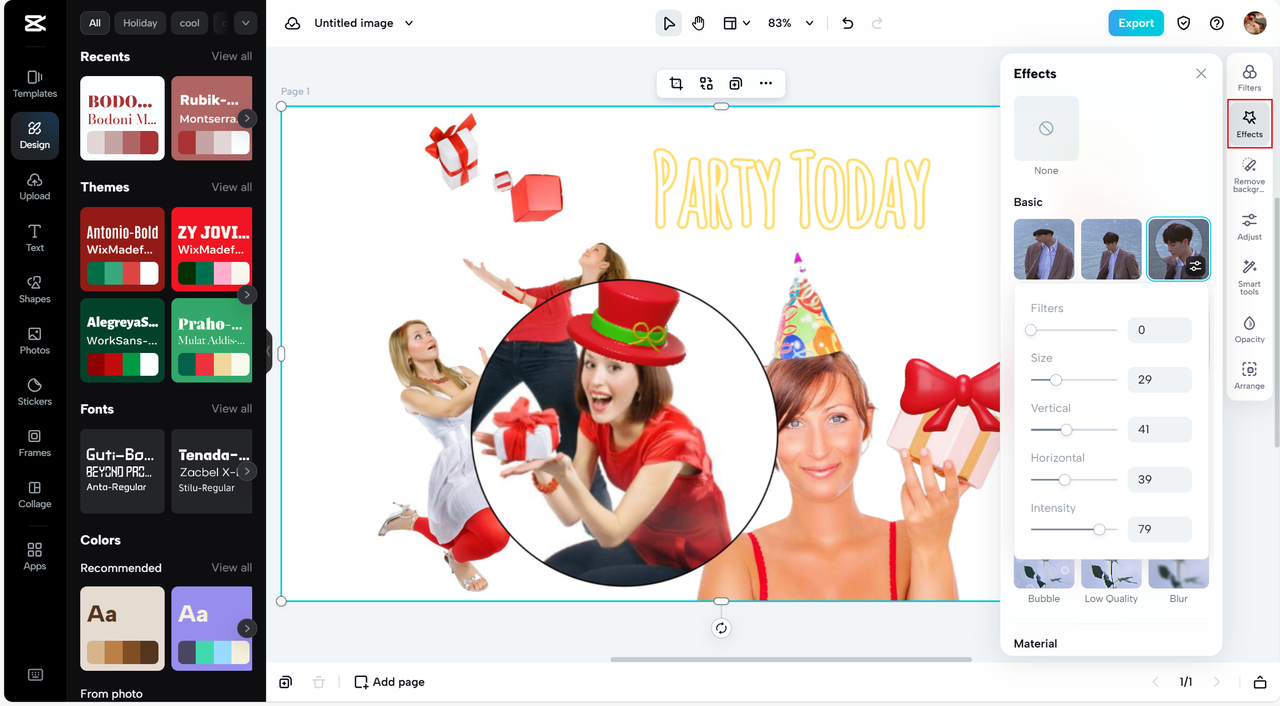This screenshot has height=706, width=1280.
Task: Expand more Fonts with arrow
Action: pos(246,471)
